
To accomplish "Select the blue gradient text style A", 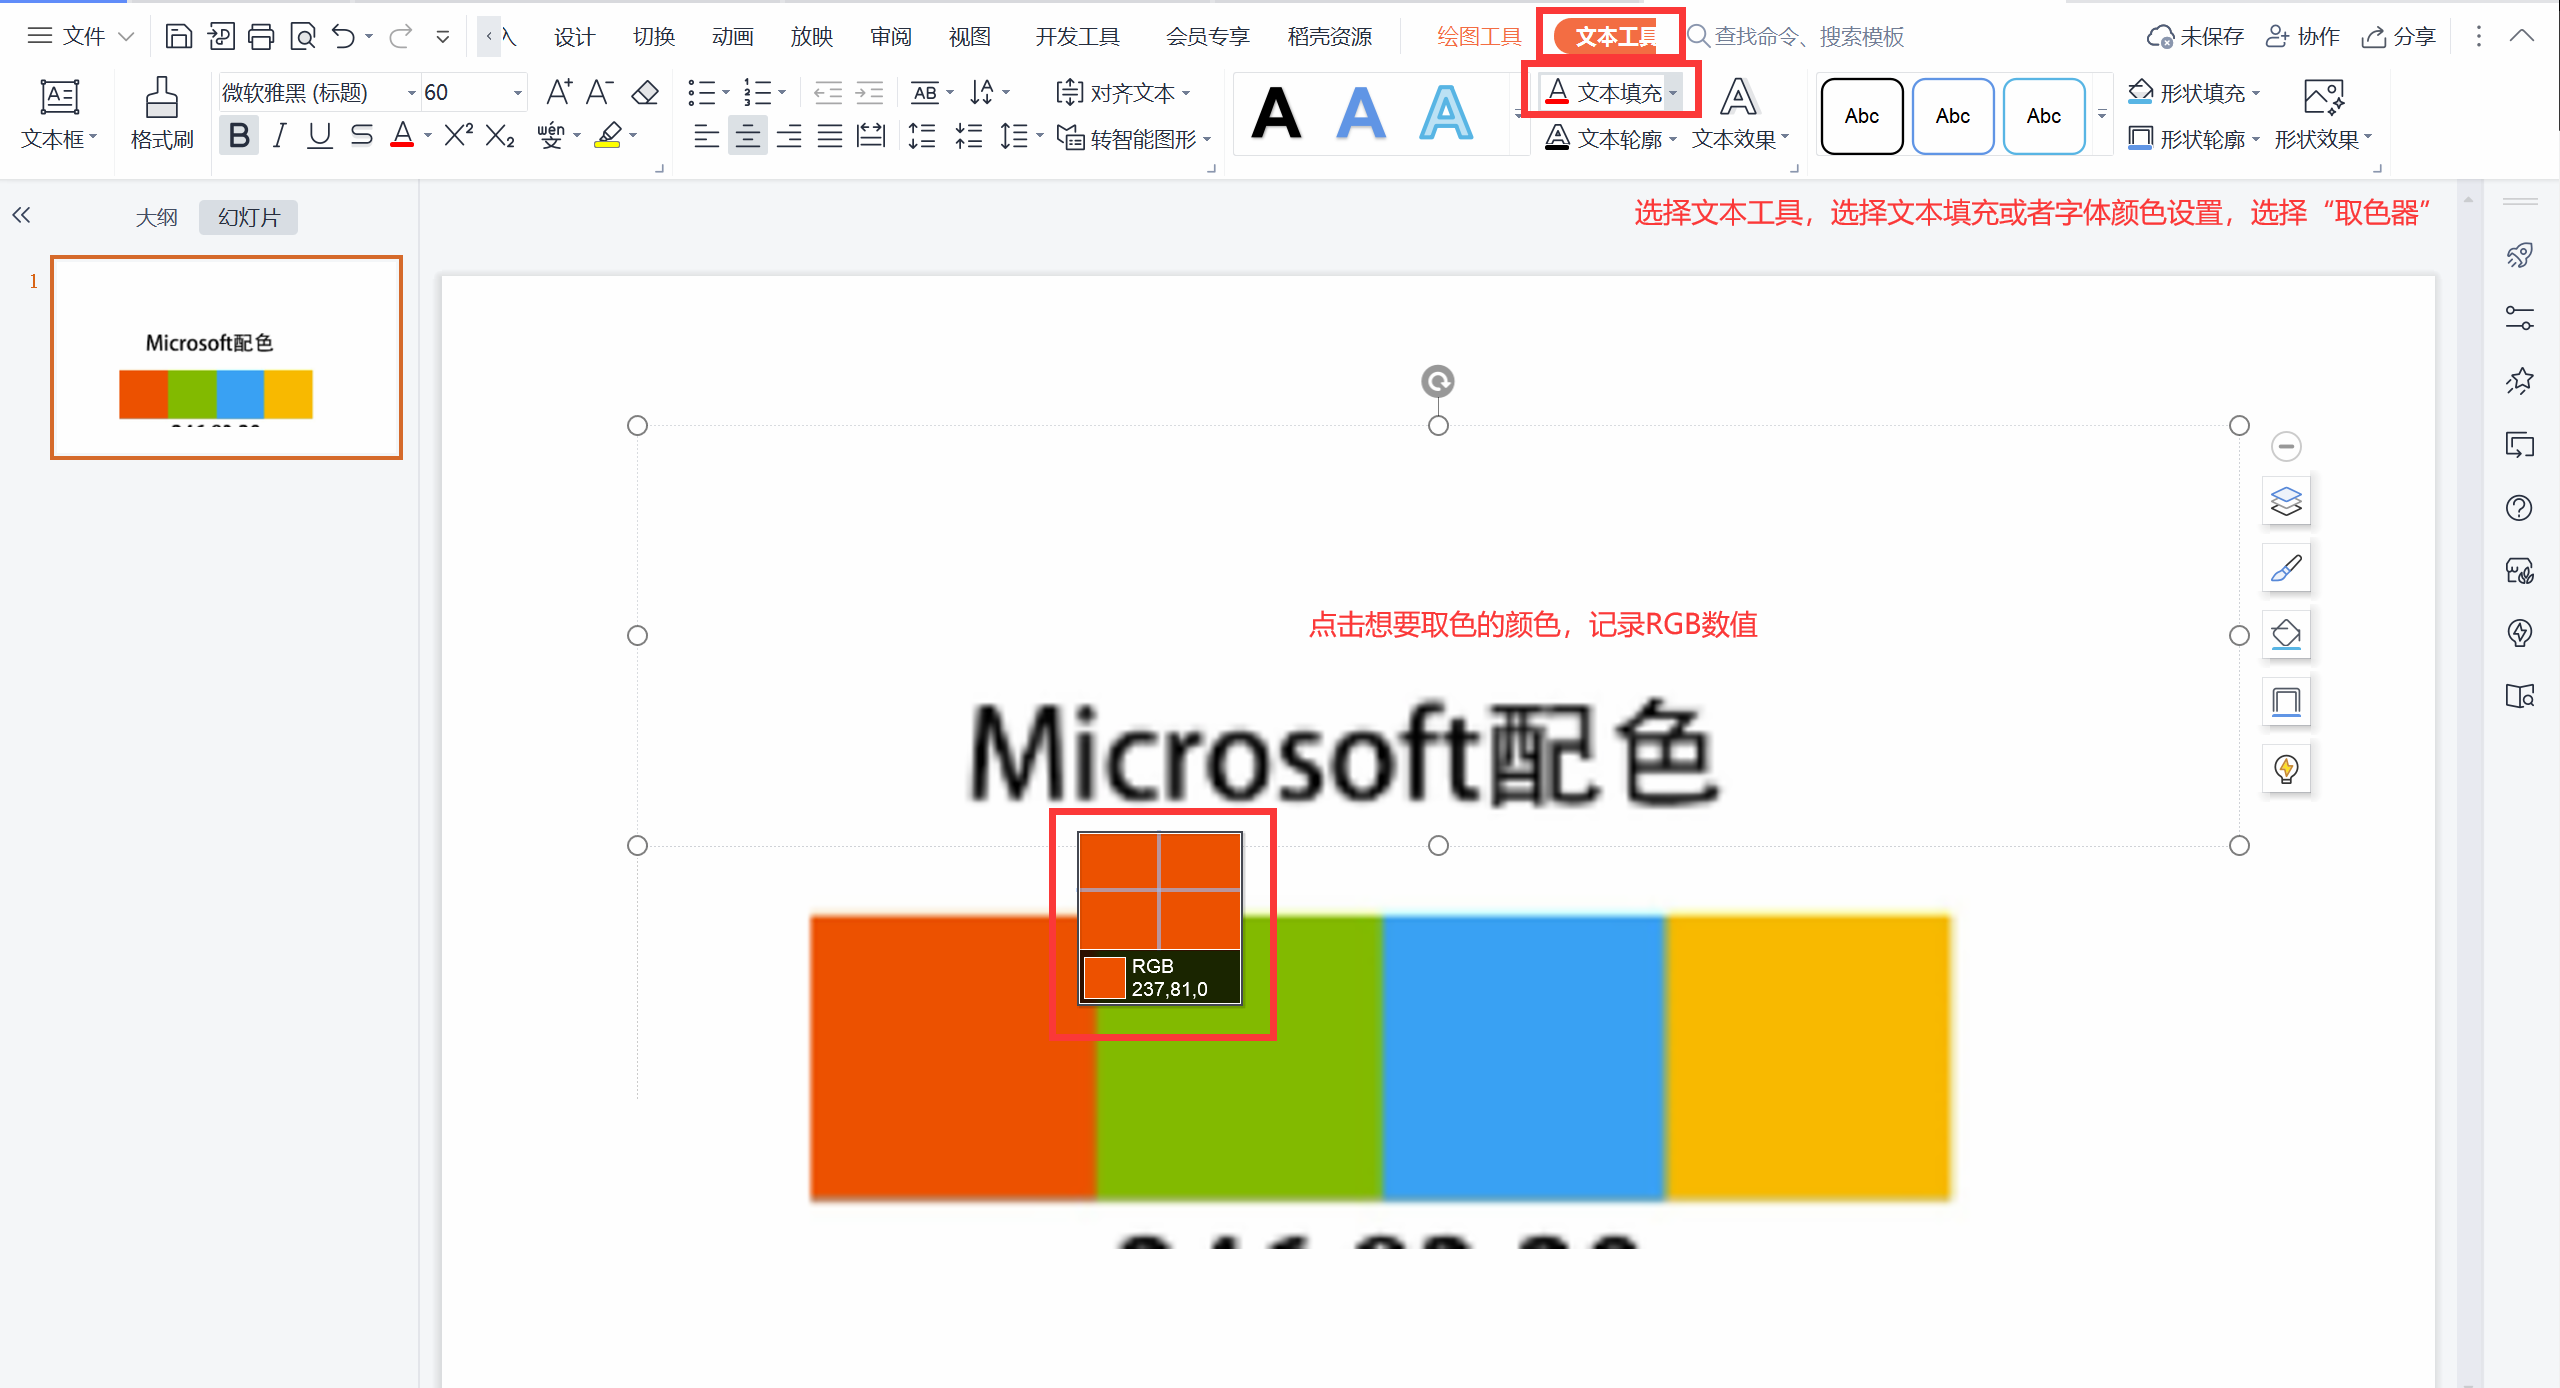I will pos(1361,113).
